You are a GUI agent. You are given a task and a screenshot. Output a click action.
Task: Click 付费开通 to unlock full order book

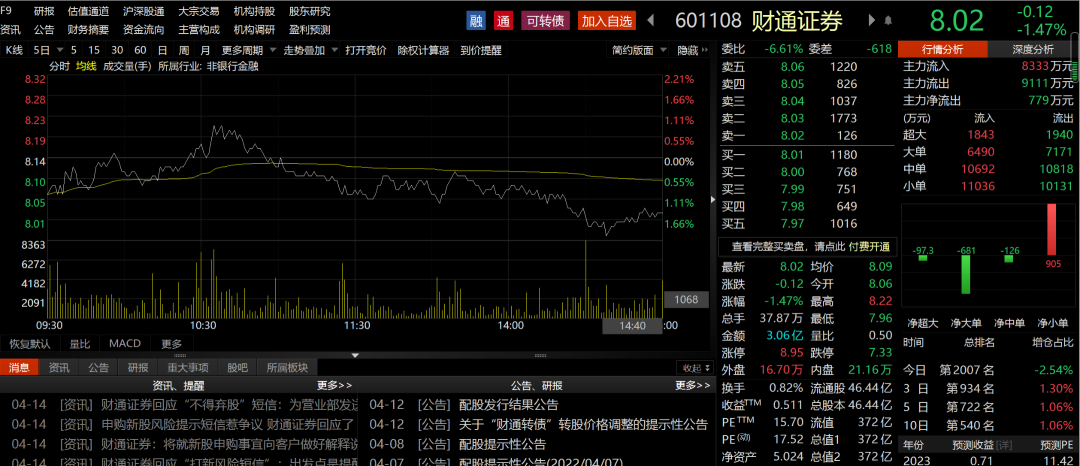point(869,246)
